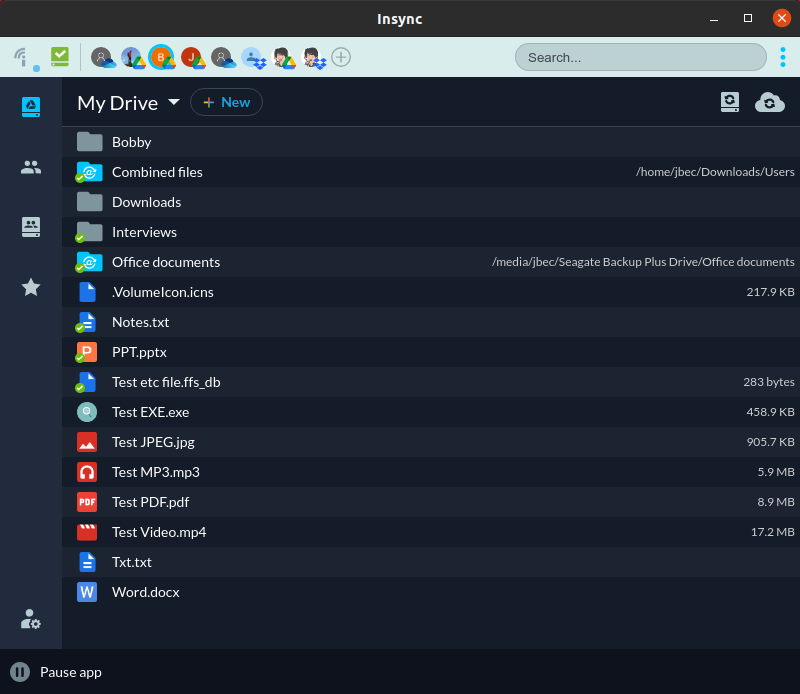Click the network signal icon in the toolbar

(21, 57)
